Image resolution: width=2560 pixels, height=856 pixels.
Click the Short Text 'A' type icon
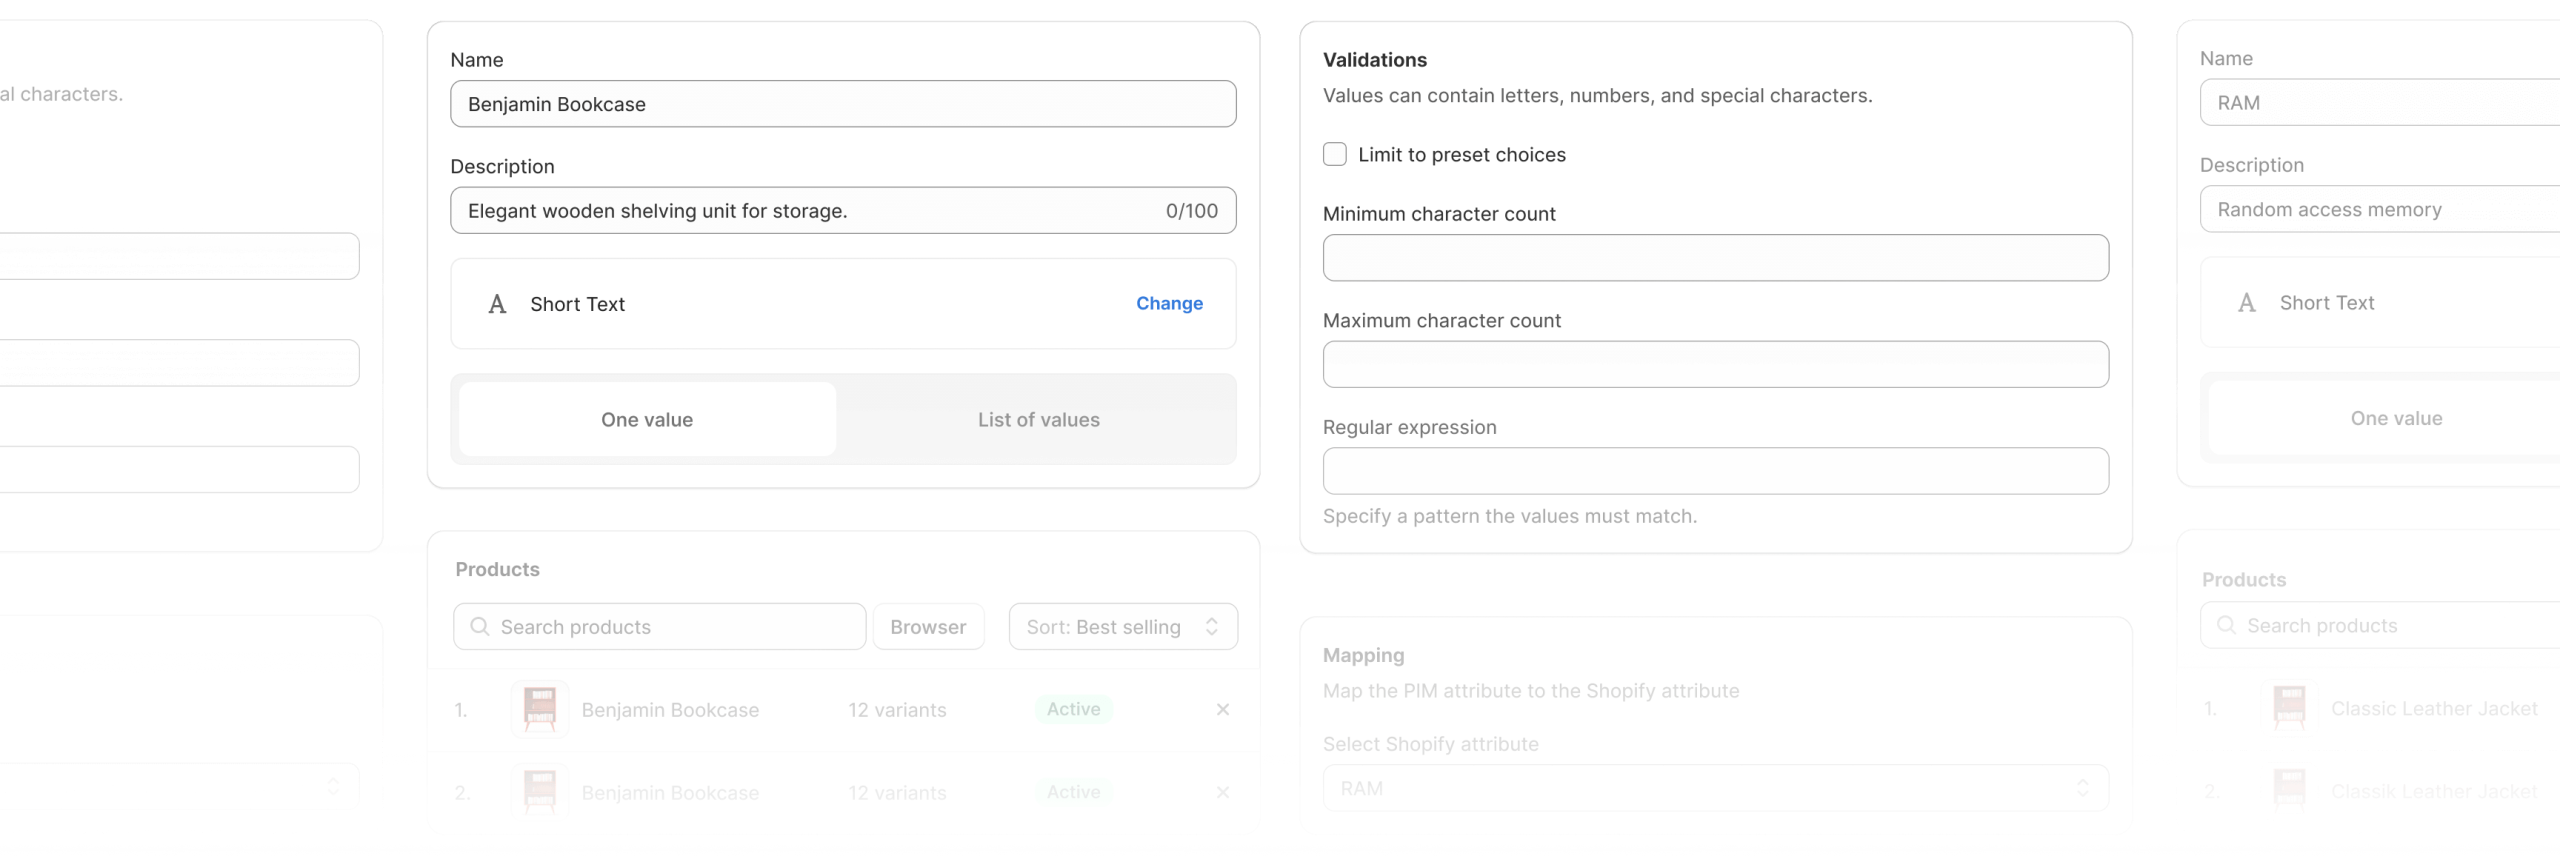[x=497, y=305]
